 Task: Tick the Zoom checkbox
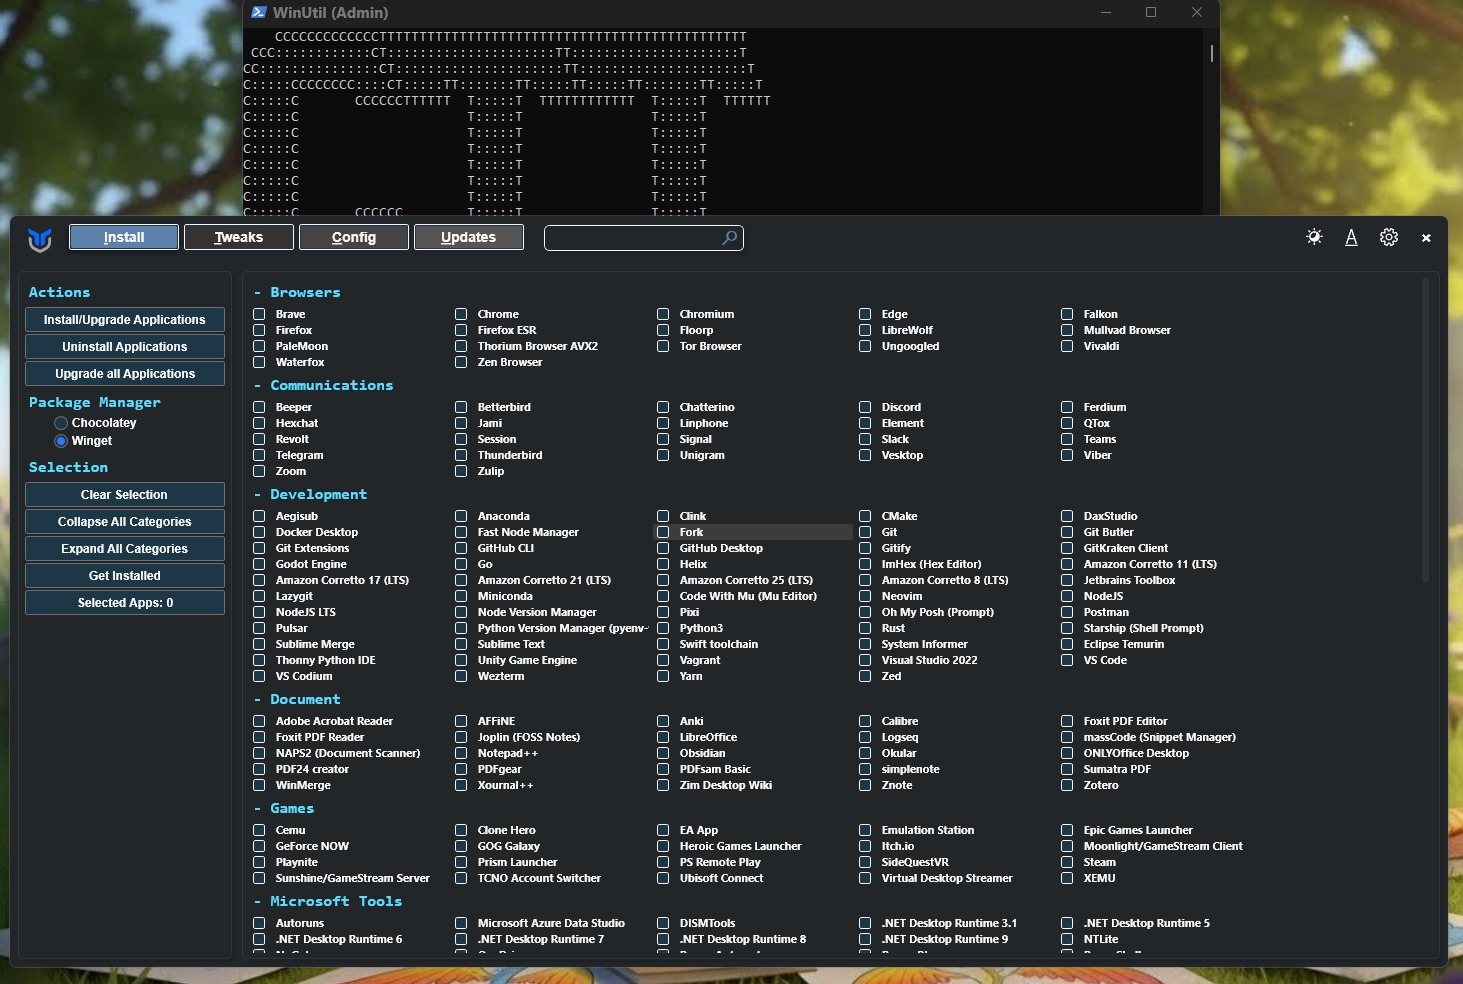[x=259, y=471]
